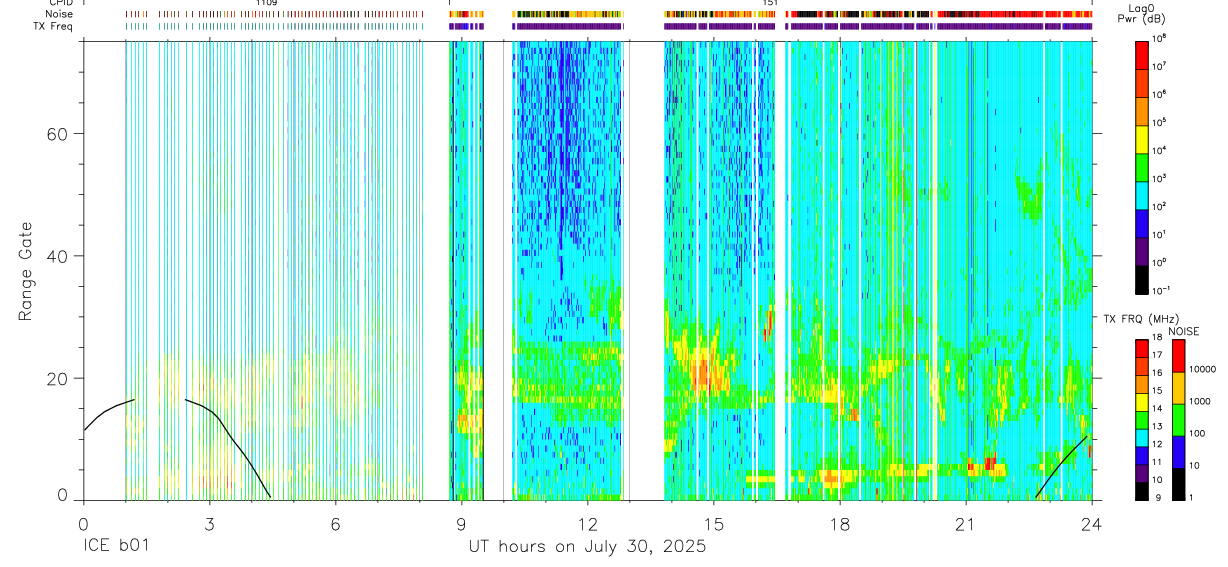Pick the yellow segment of the Lag0 Pwr colorbar
1228x567 pixels.
[x=1142, y=139]
